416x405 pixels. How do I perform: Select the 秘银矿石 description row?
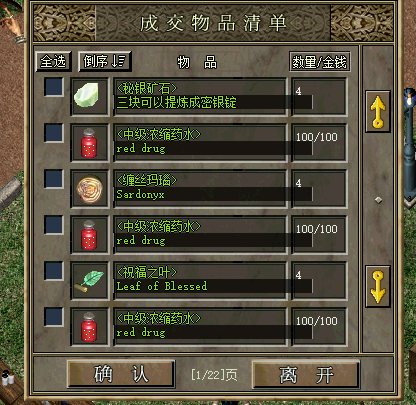coord(200,97)
